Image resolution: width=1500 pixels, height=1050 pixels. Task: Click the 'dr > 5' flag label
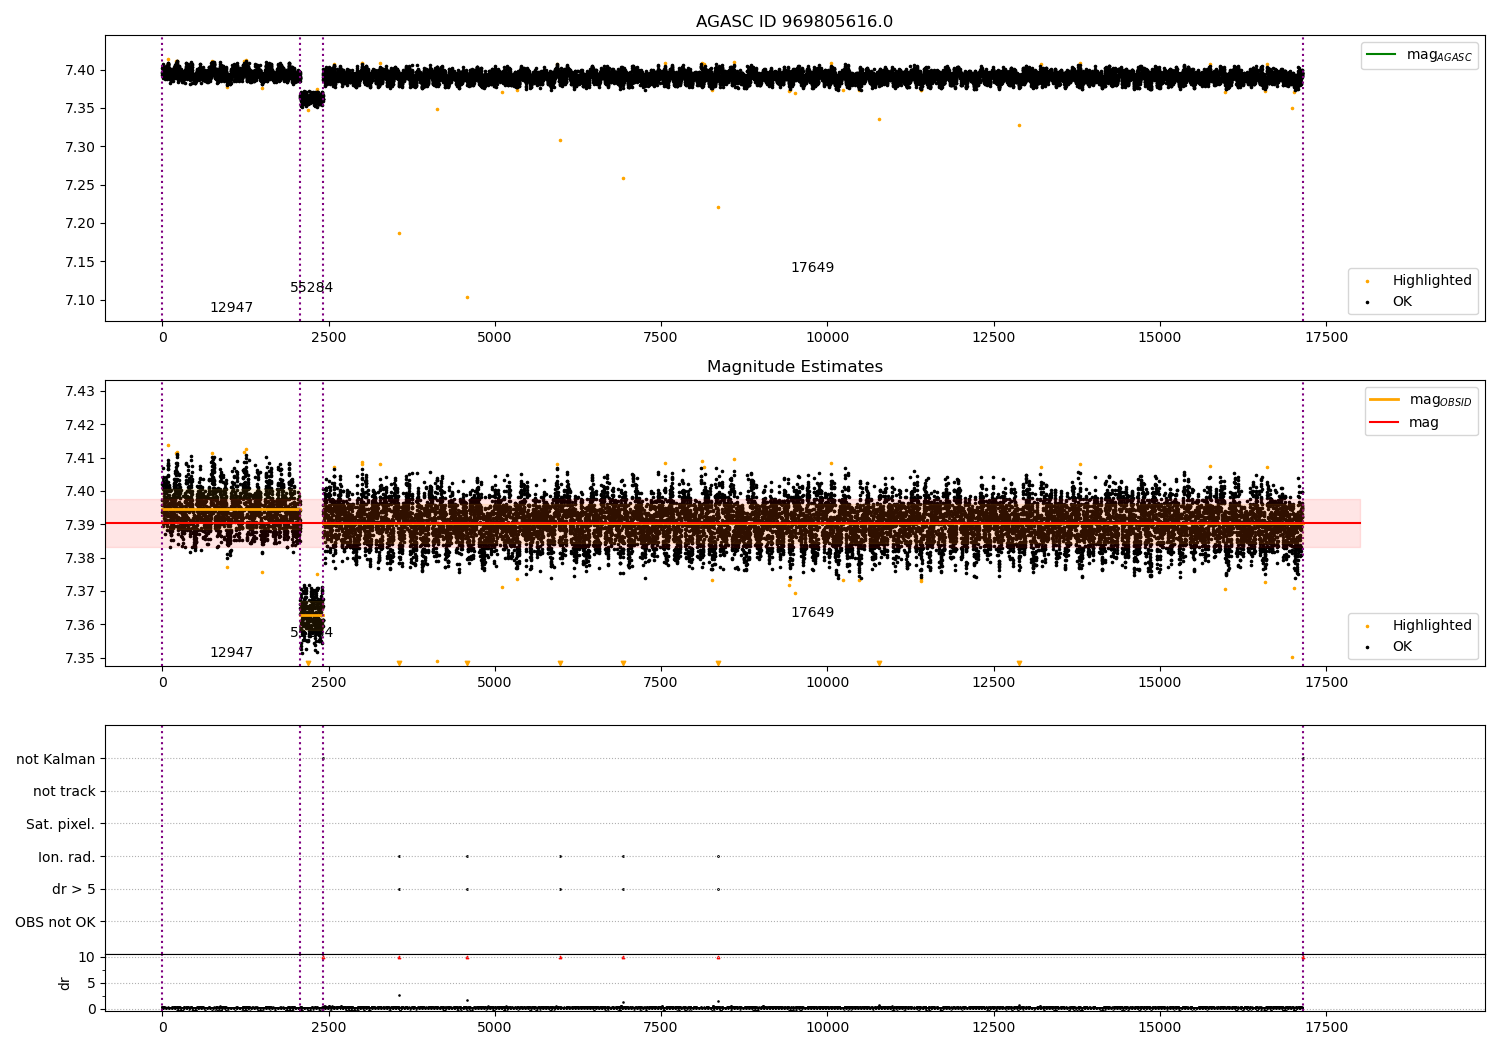click(74, 890)
